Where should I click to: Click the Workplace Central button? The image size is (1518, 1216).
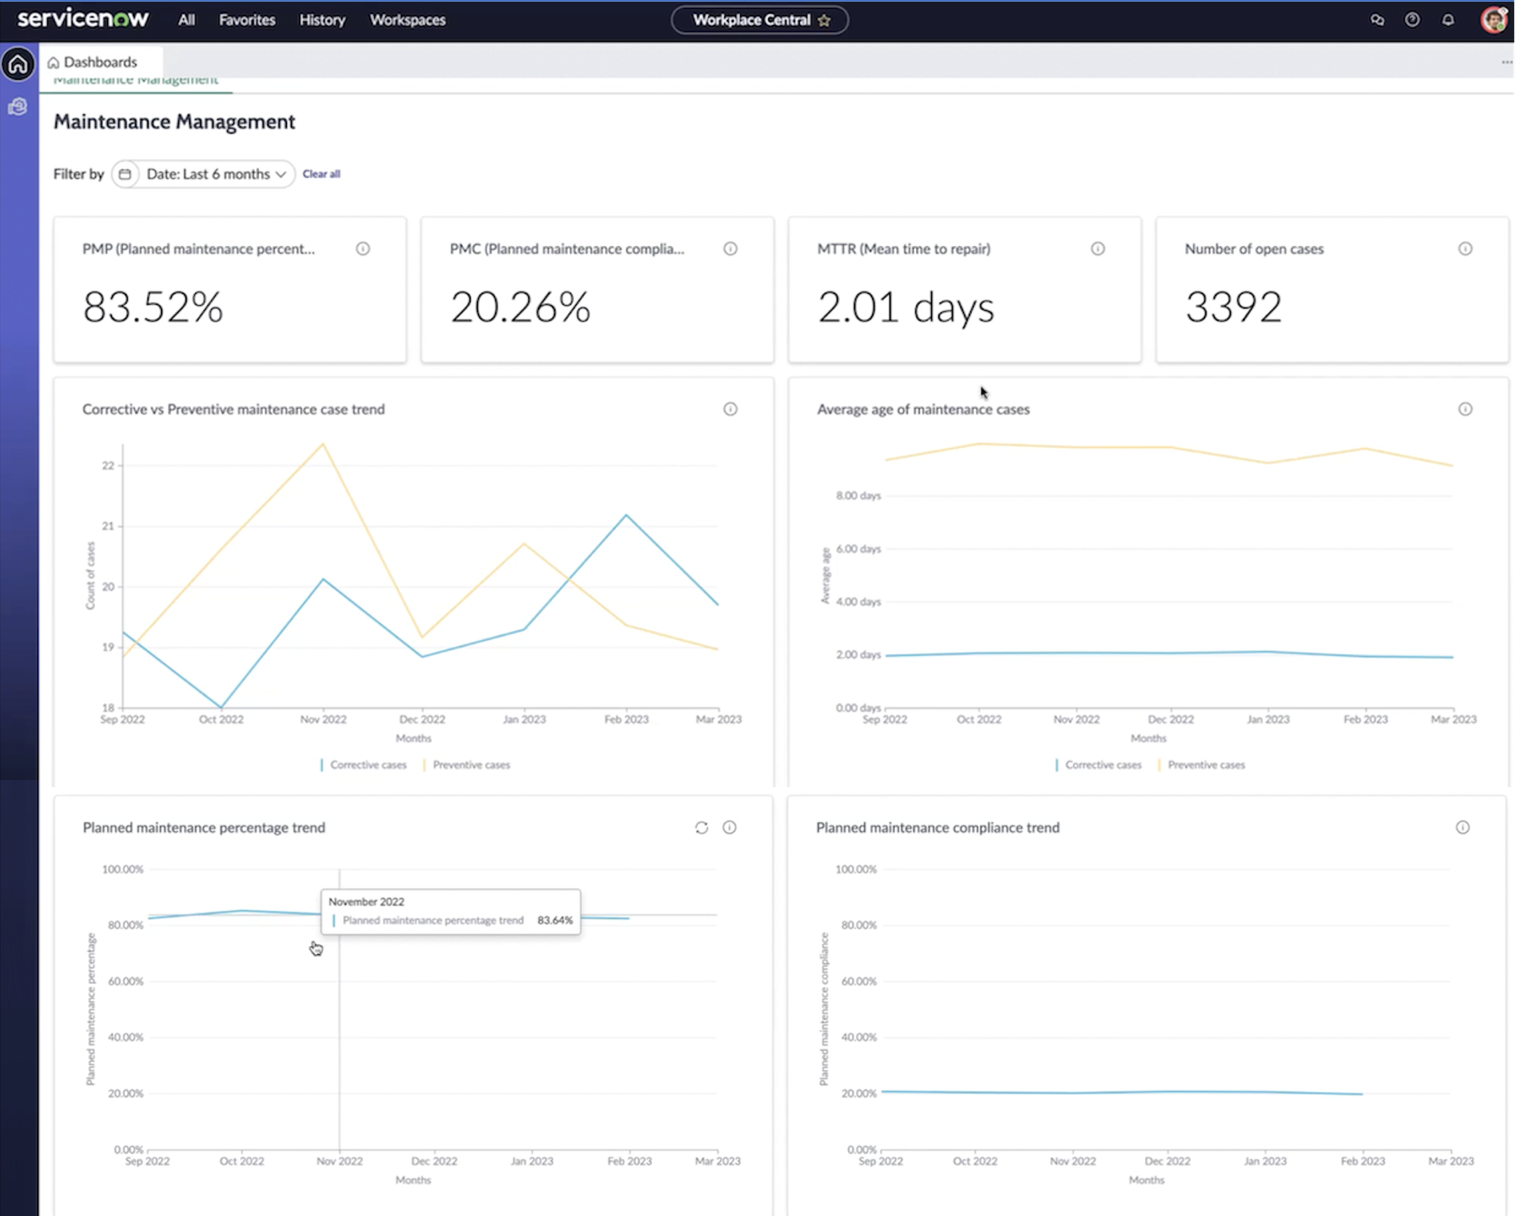pos(760,20)
